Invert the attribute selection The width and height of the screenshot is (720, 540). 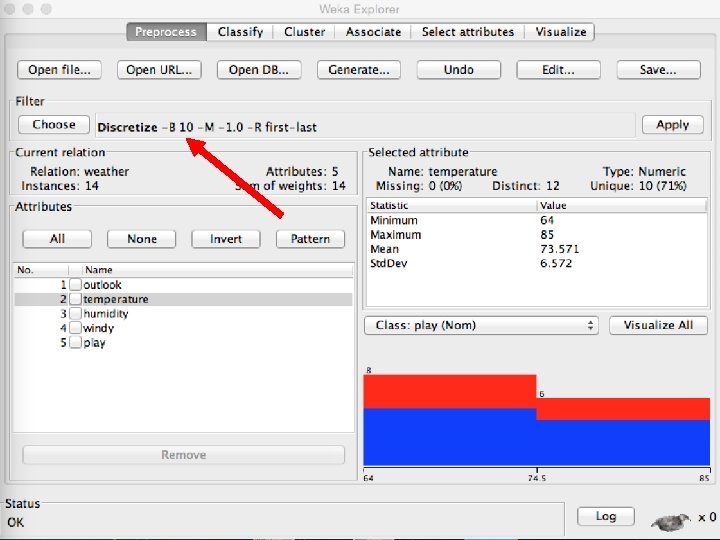225,239
